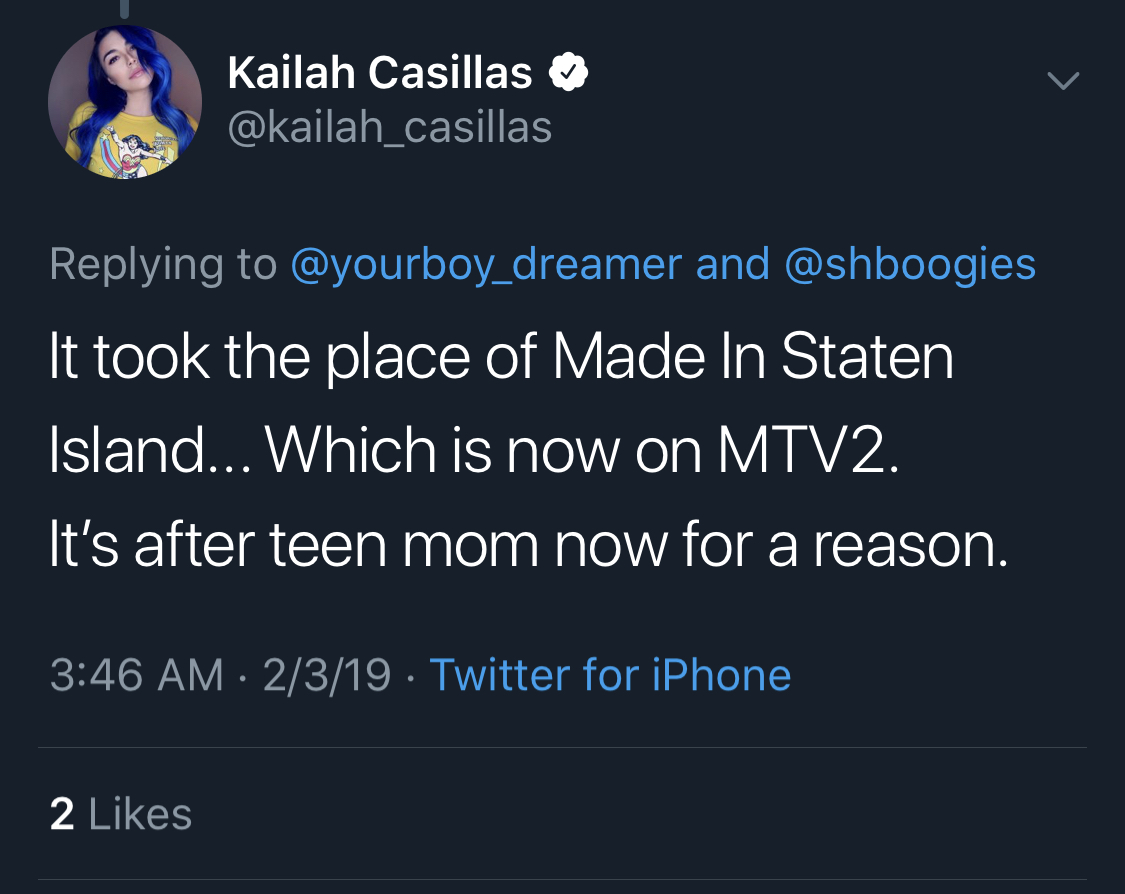The height and width of the screenshot is (894, 1125).
Task: Click the Made In Staten text line
Action: tap(501, 357)
